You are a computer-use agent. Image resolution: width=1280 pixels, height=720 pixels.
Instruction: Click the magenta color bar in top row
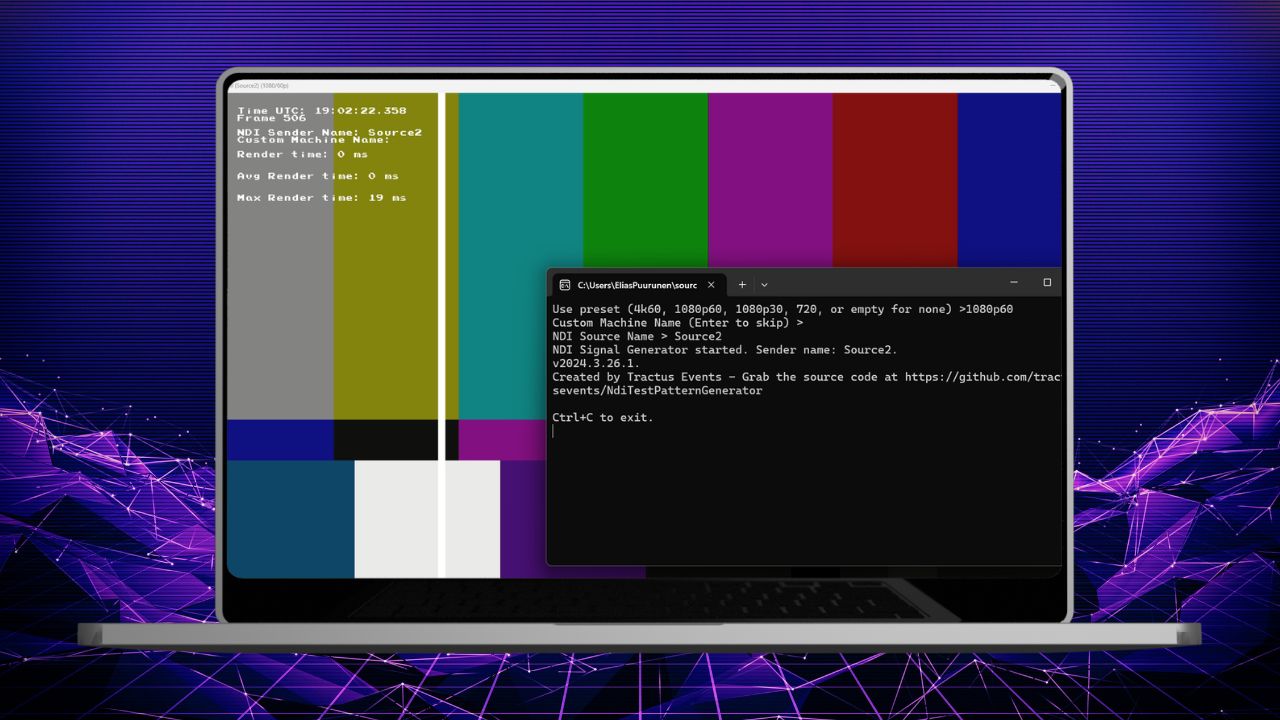(770, 180)
